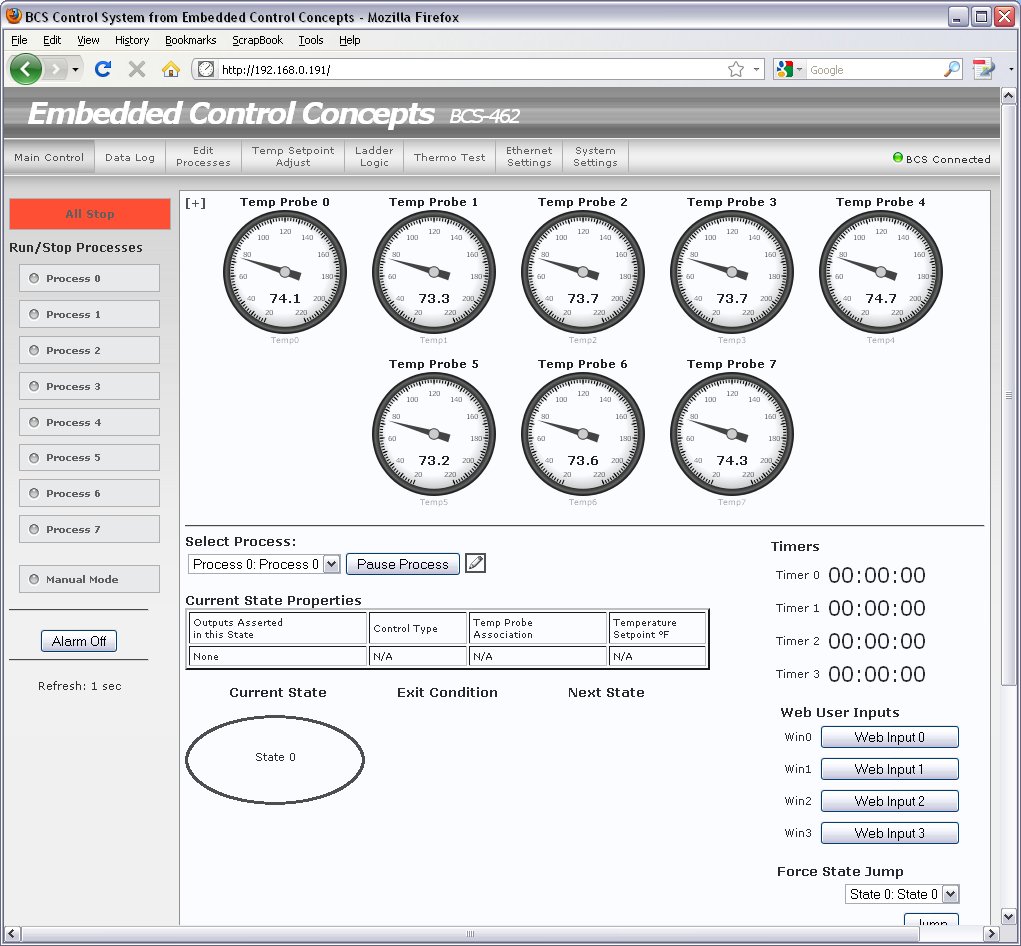Open the ScrapBook notepad toolbar icon

coord(984,69)
